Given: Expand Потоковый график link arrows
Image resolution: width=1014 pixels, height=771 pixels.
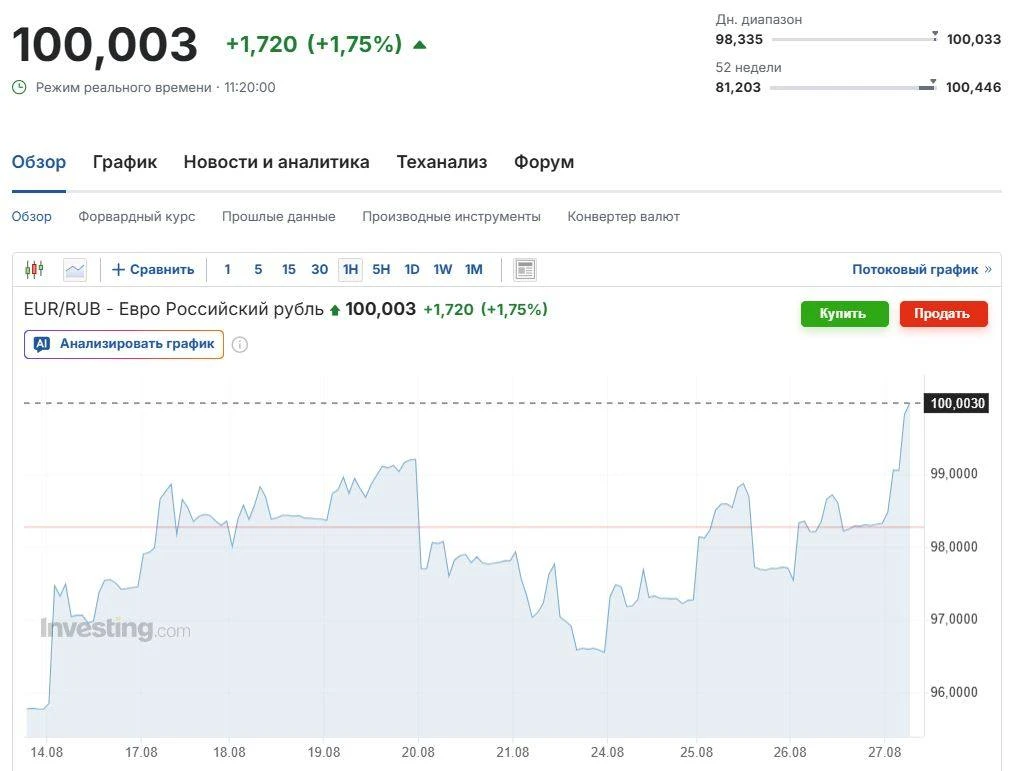Looking at the screenshot, I should (x=987, y=270).
